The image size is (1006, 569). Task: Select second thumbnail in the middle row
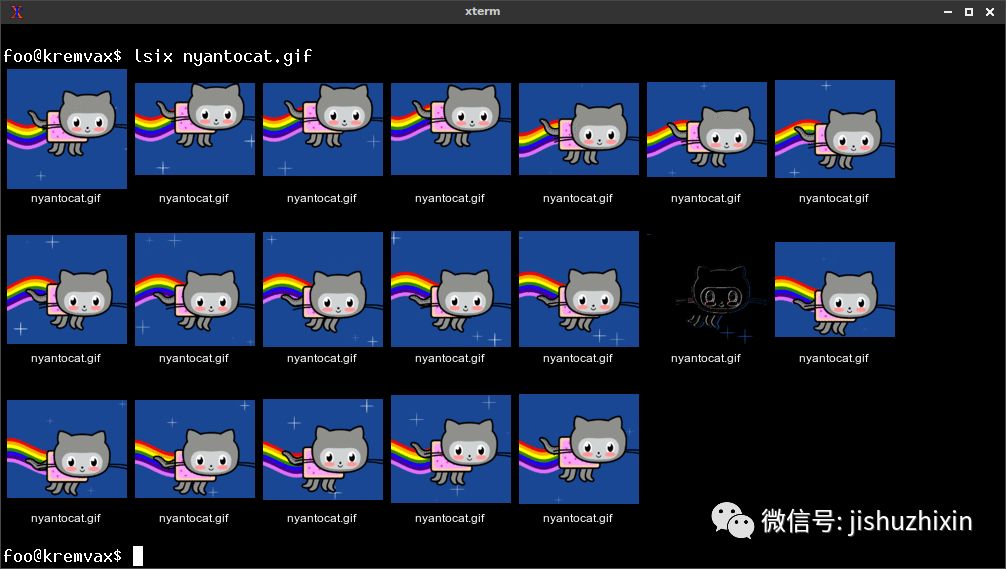point(195,289)
